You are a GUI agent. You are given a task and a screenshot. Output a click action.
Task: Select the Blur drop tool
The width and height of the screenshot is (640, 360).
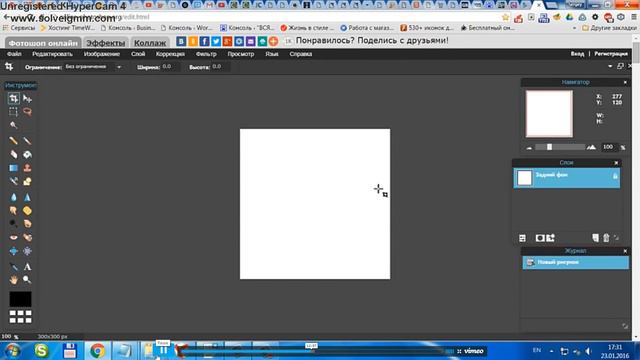[x=13, y=197]
